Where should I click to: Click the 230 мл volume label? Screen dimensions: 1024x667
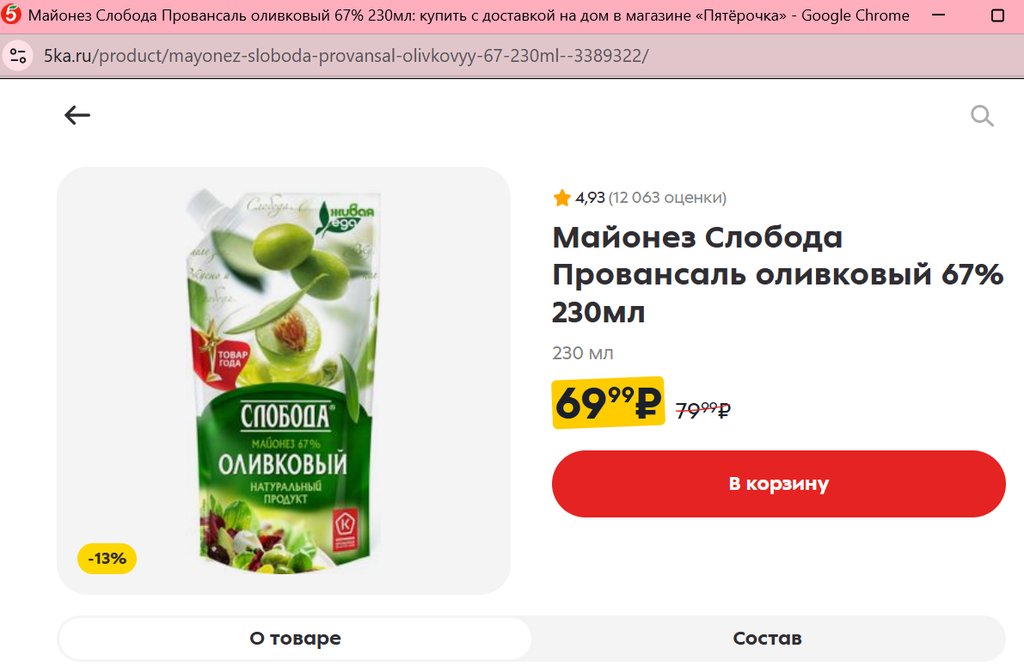(583, 353)
